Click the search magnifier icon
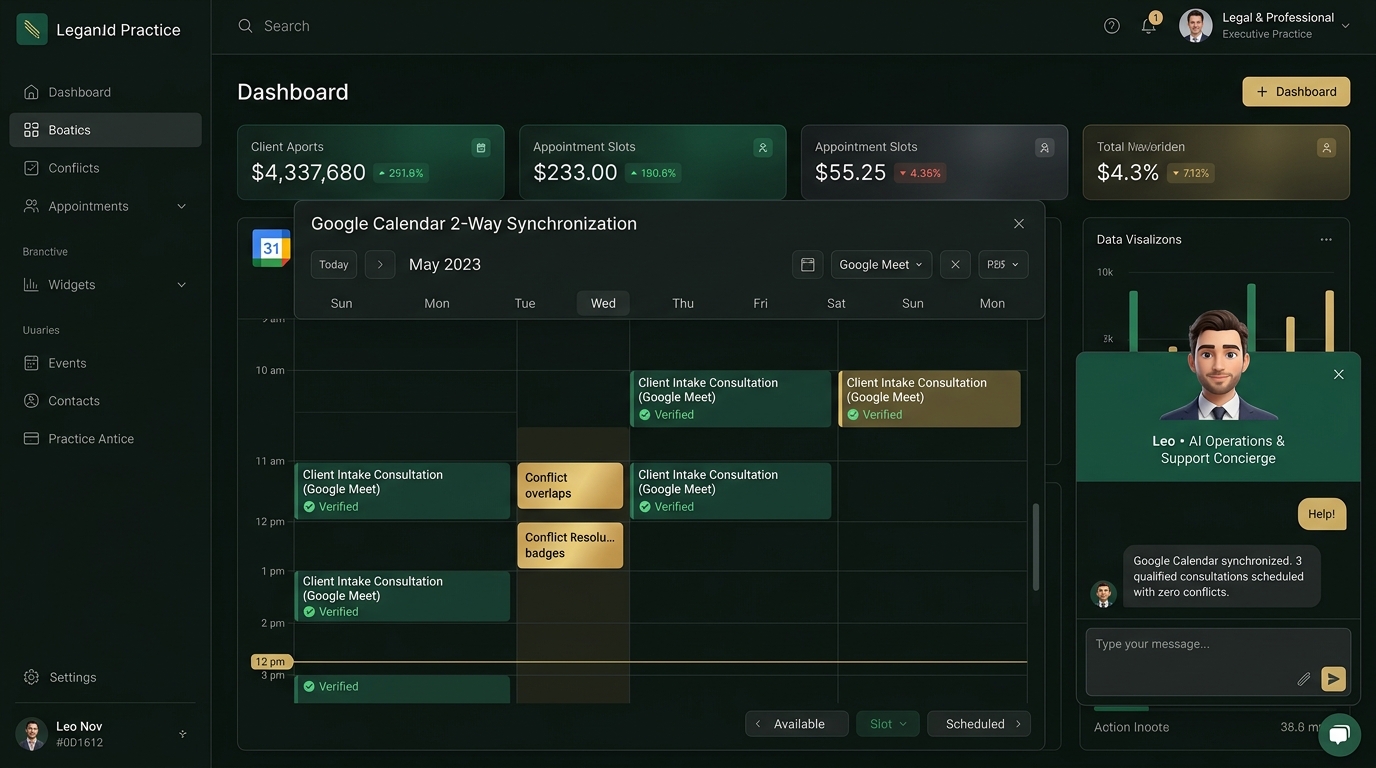 (x=245, y=26)
